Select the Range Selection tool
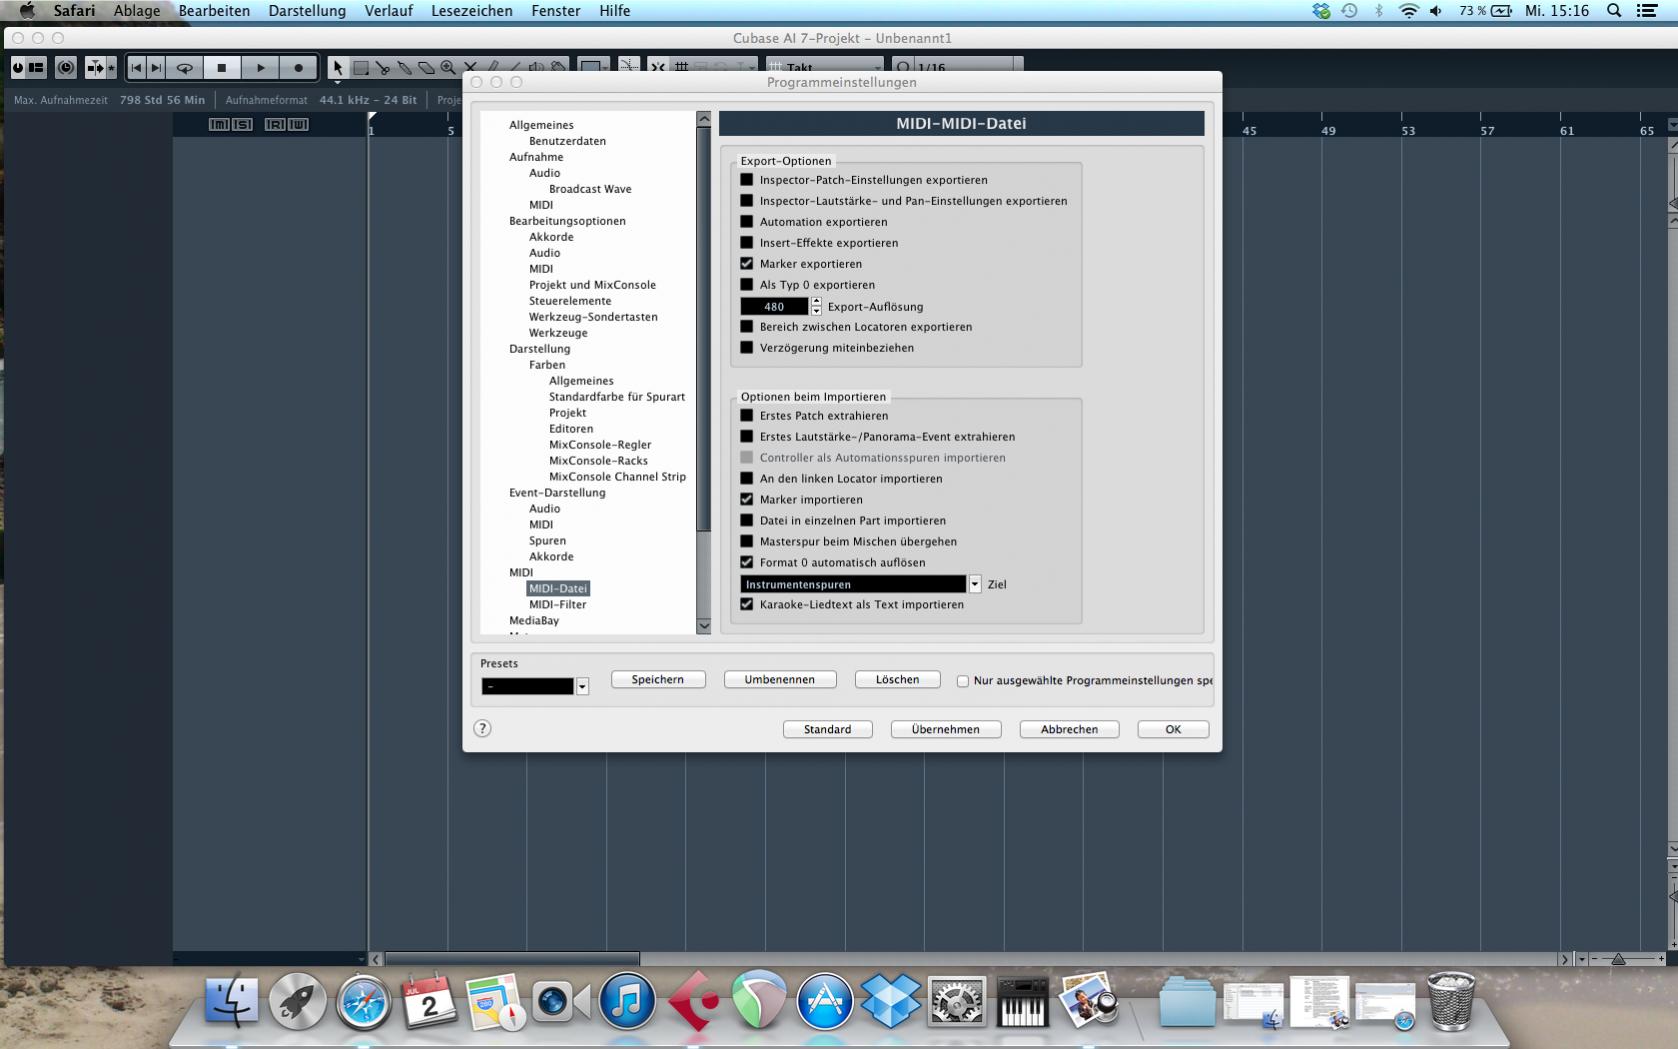Screen dimensions: 1678x1049 (x=361, y=68)
